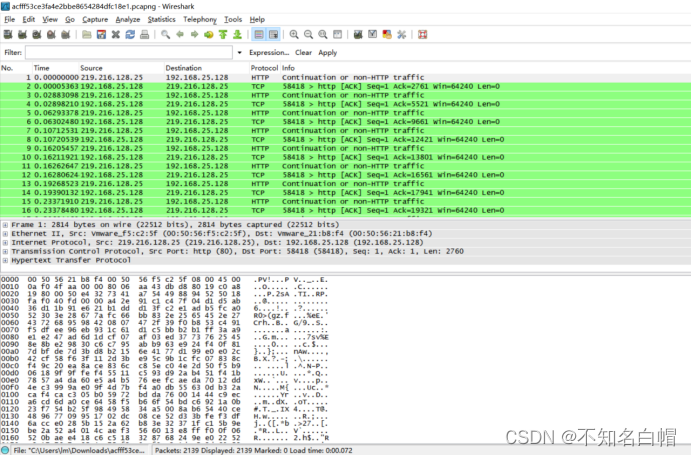The height and width of the screenshot is (456, 691).
Task: Sort packets by Info column header
Action: tap(485, 68)
